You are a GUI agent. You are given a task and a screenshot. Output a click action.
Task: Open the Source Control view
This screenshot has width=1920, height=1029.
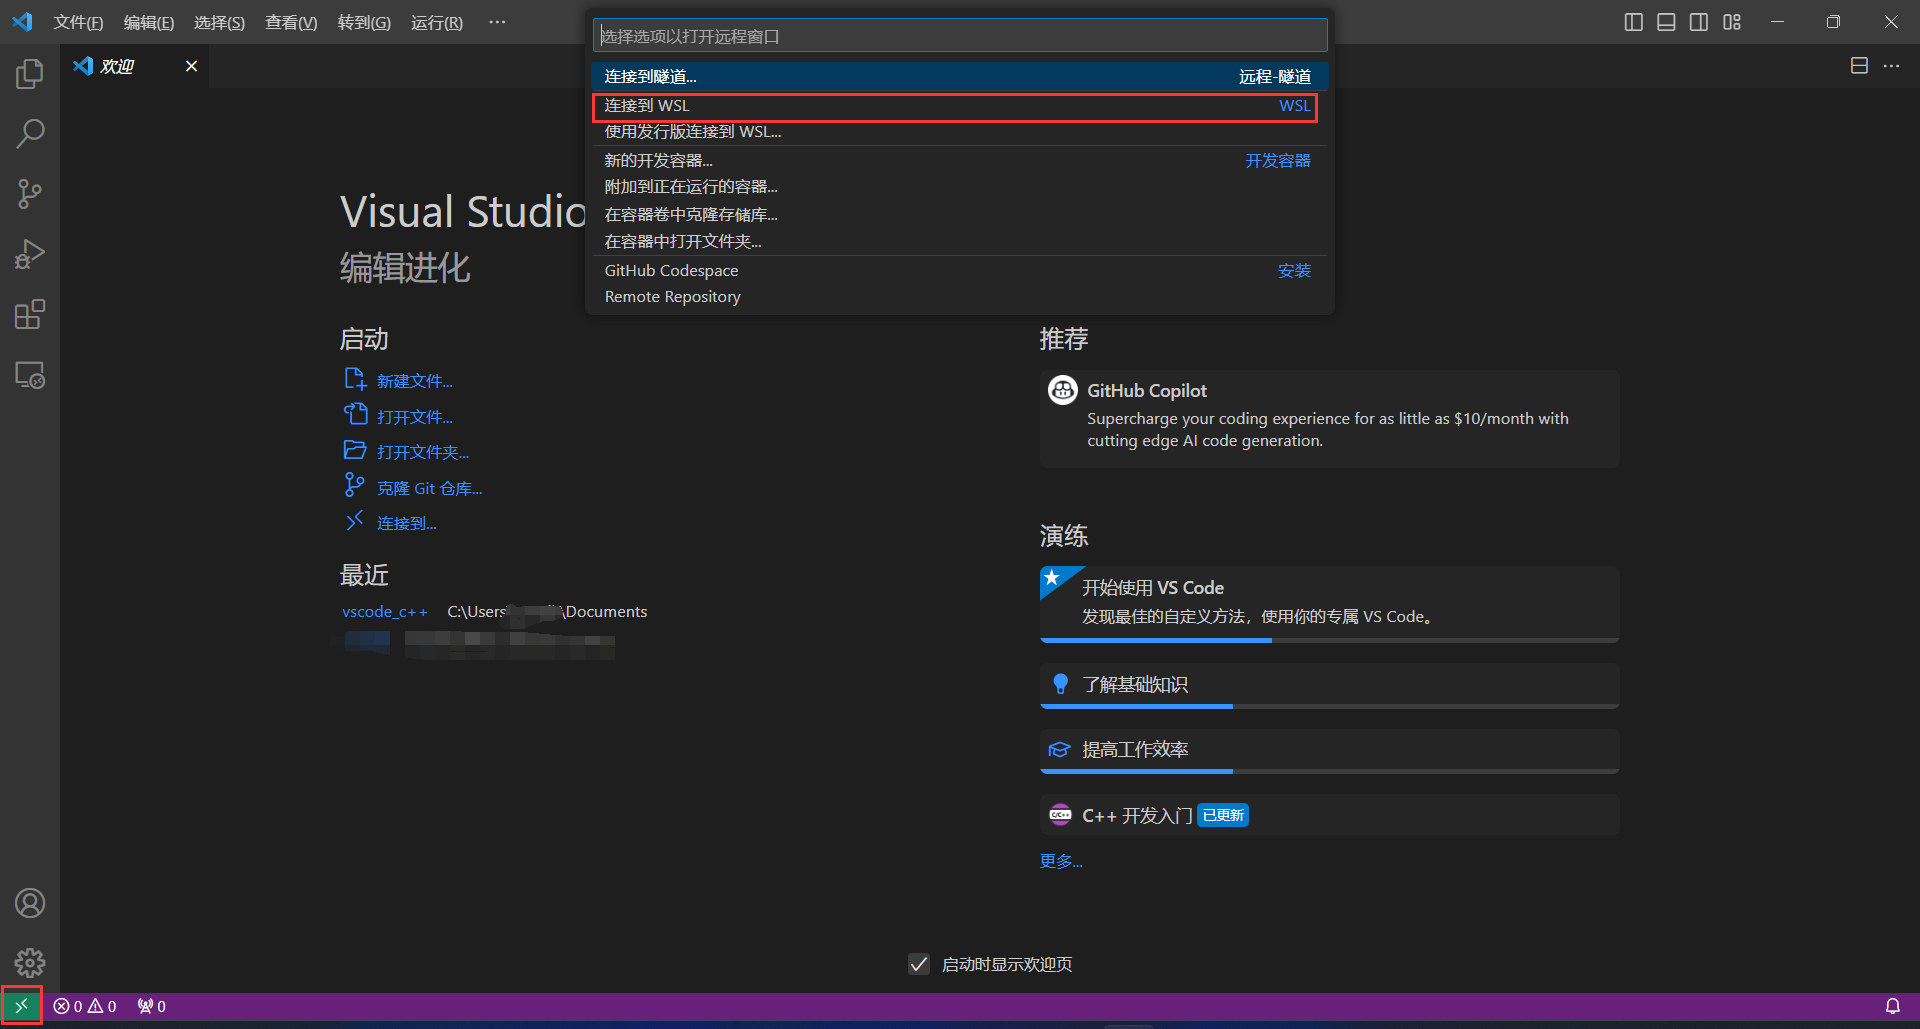tap(30, 193)
